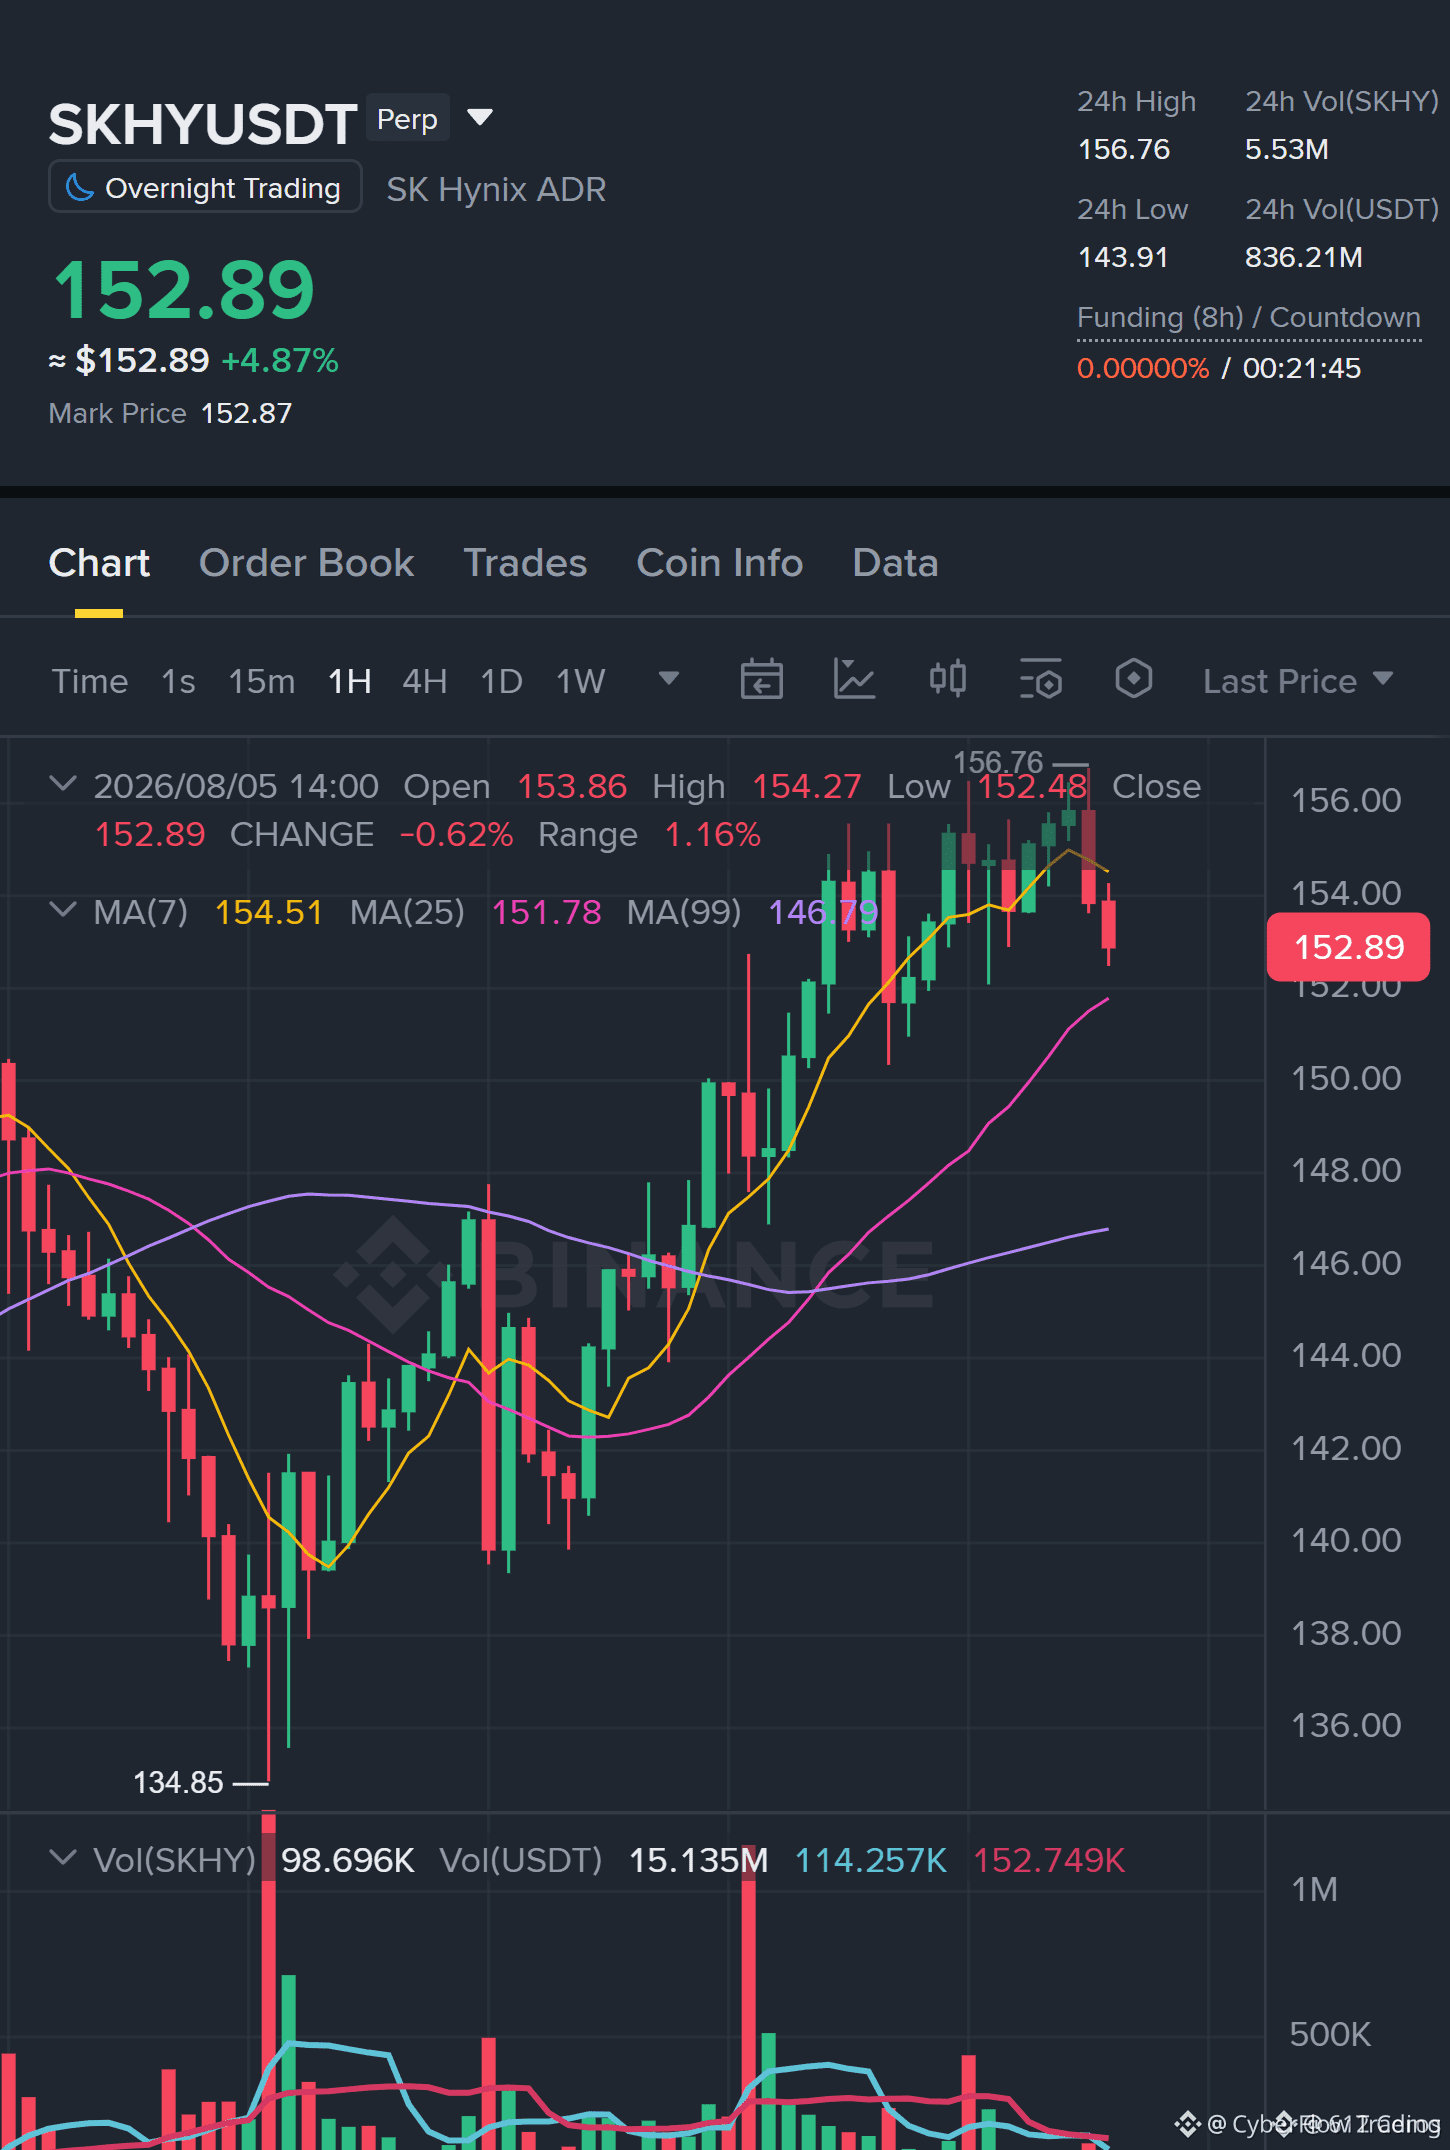Viewport: 1450px width, 2150px height.
Task: Open the Last Price type dropdown
Action: [x=1298, y=681]
